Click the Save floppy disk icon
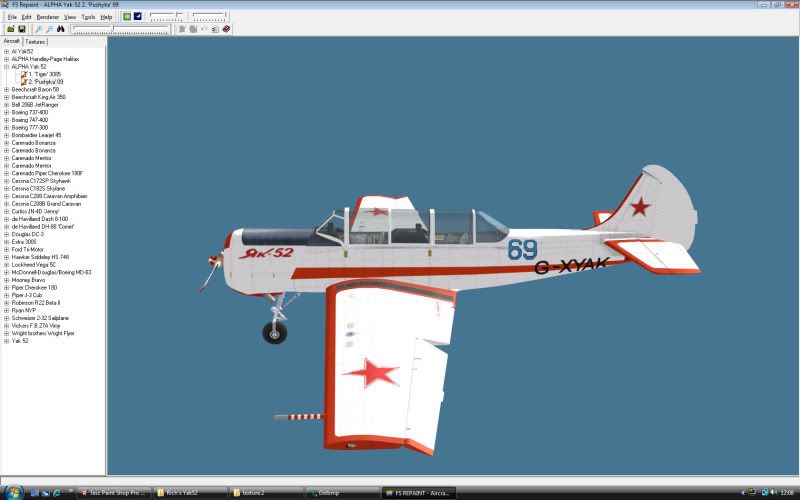Viewport: 800px width, 500px height. click(21, 29)
